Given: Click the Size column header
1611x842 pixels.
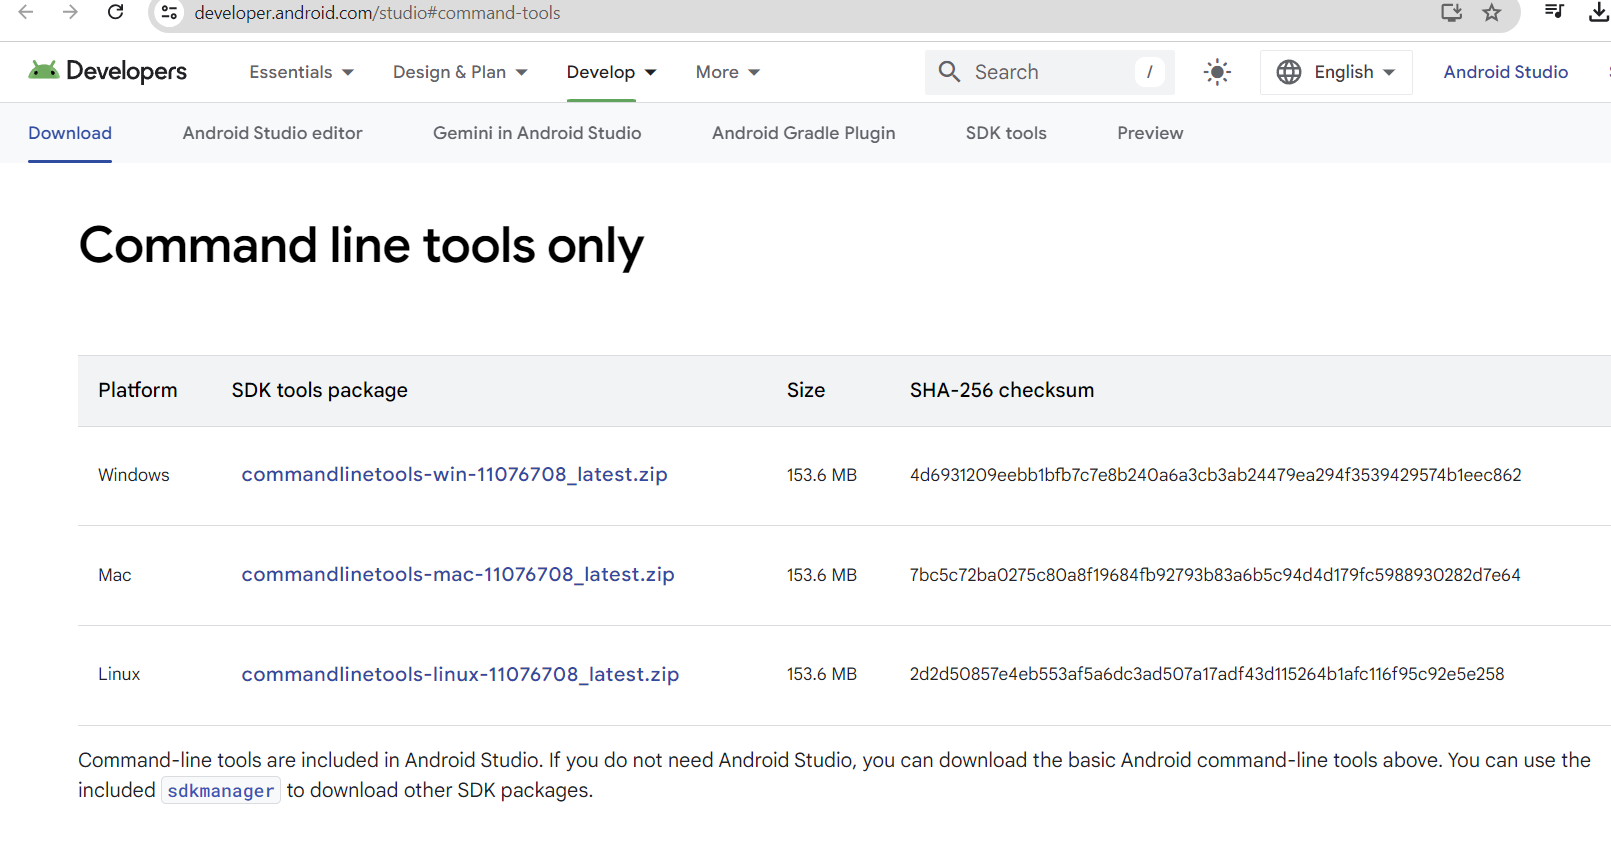Looking at the screenshot, I should tap(806, 390).
